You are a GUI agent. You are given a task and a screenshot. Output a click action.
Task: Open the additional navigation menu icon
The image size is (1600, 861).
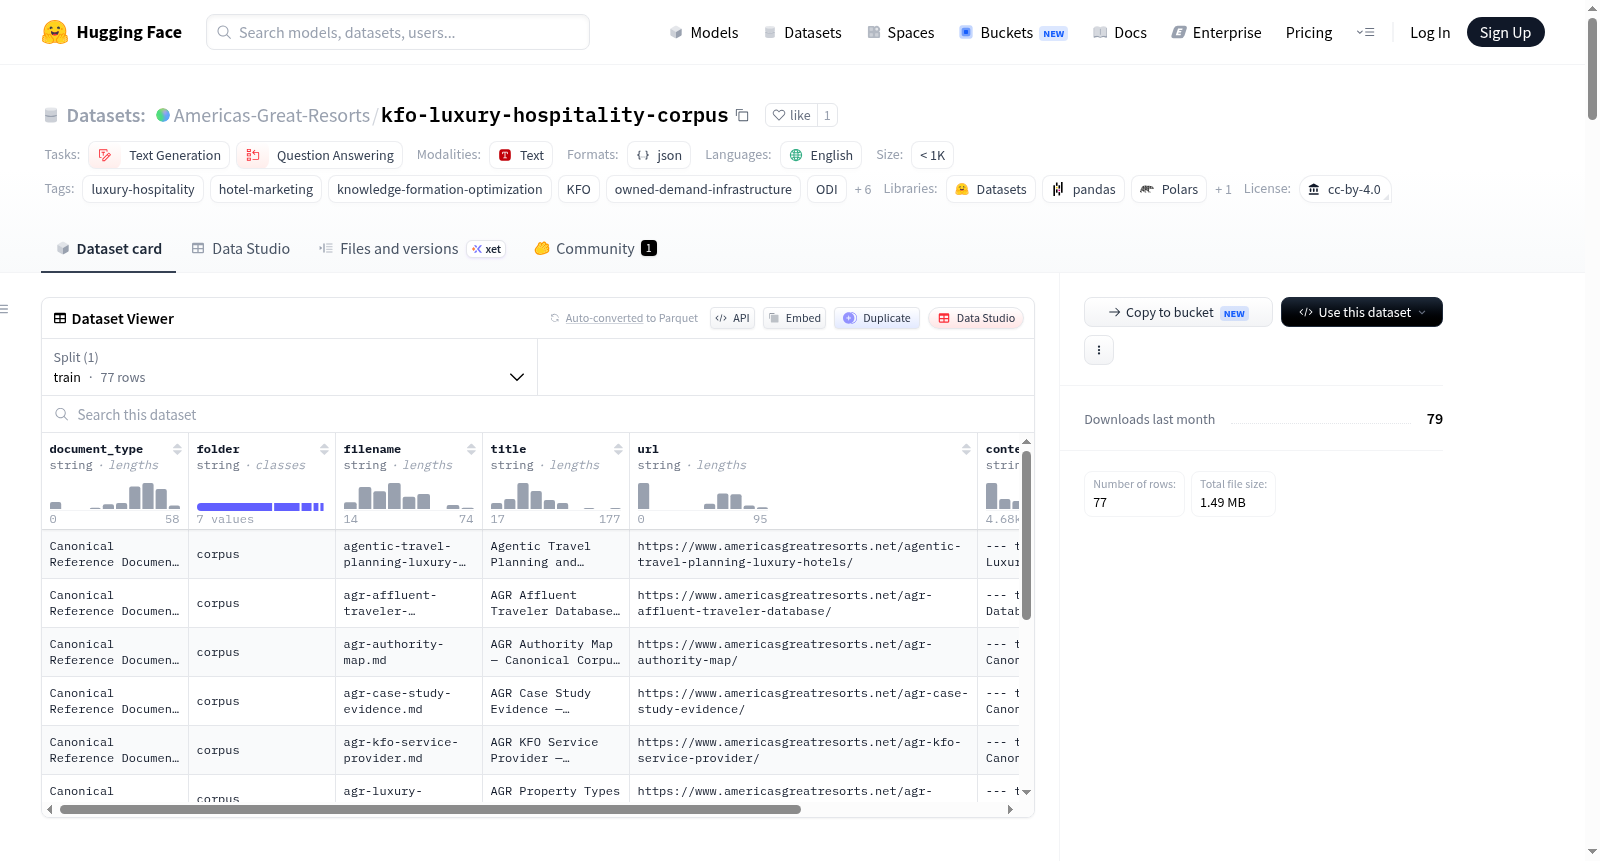(x=1365, y=32)
